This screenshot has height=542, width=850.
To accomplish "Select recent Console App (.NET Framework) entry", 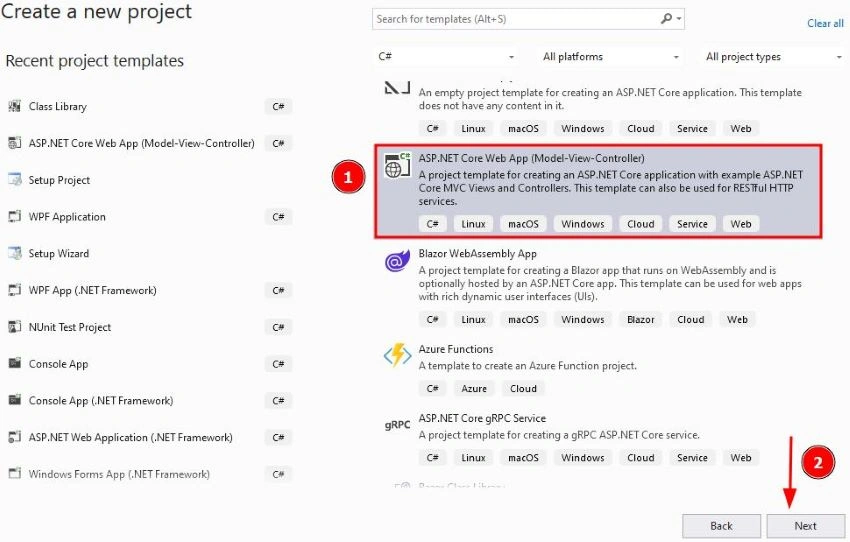I will point(150,400).
